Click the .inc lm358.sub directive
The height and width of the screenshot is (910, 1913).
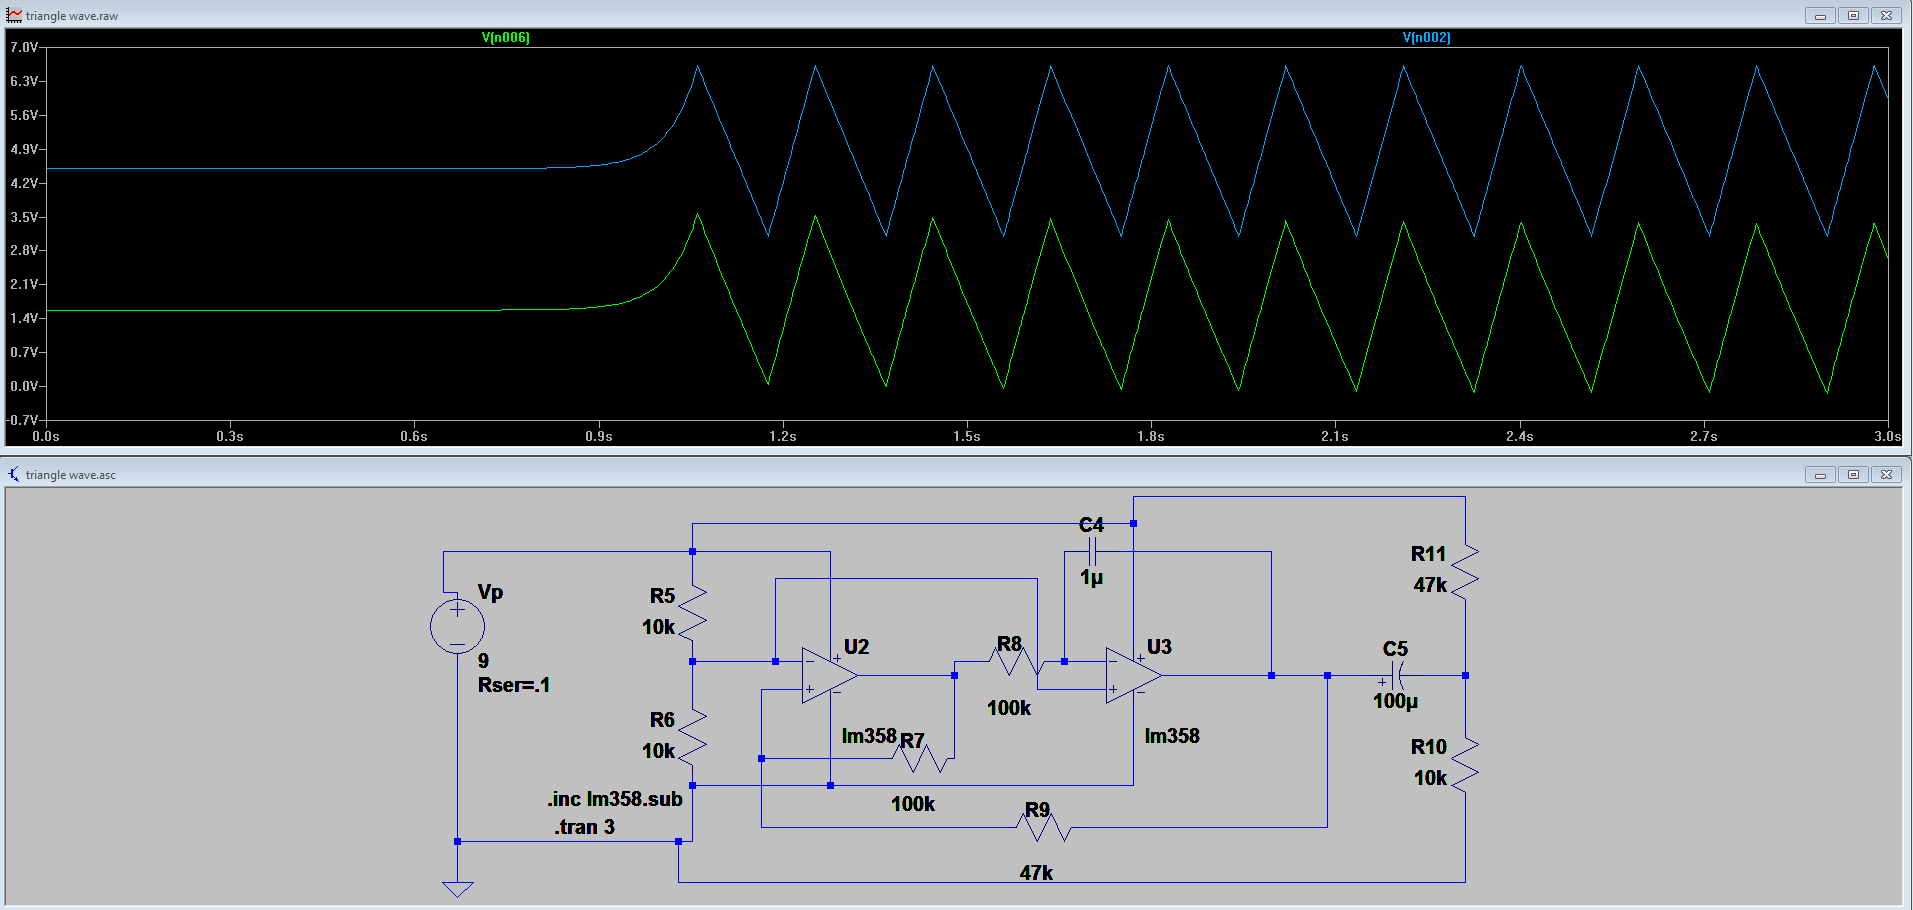615,799
